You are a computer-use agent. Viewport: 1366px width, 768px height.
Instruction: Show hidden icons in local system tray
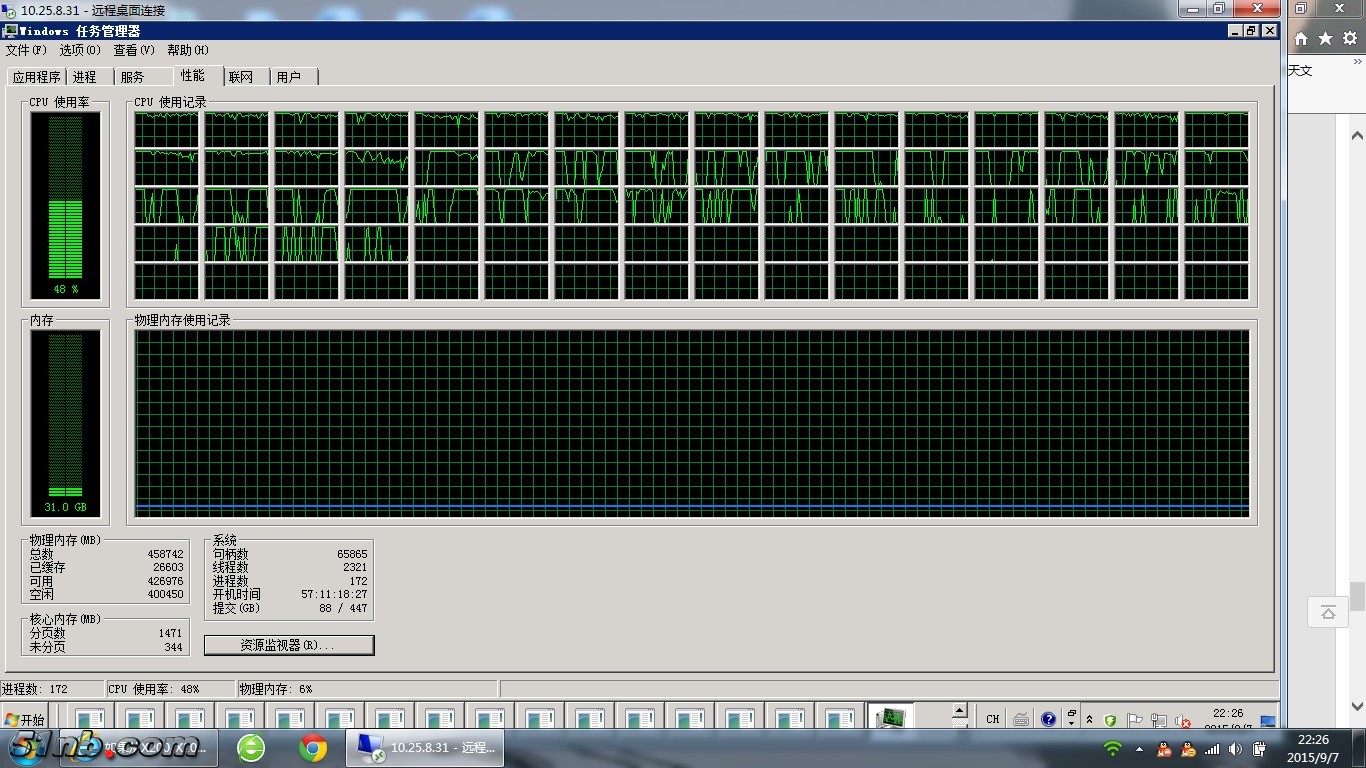coord(1138,749)
